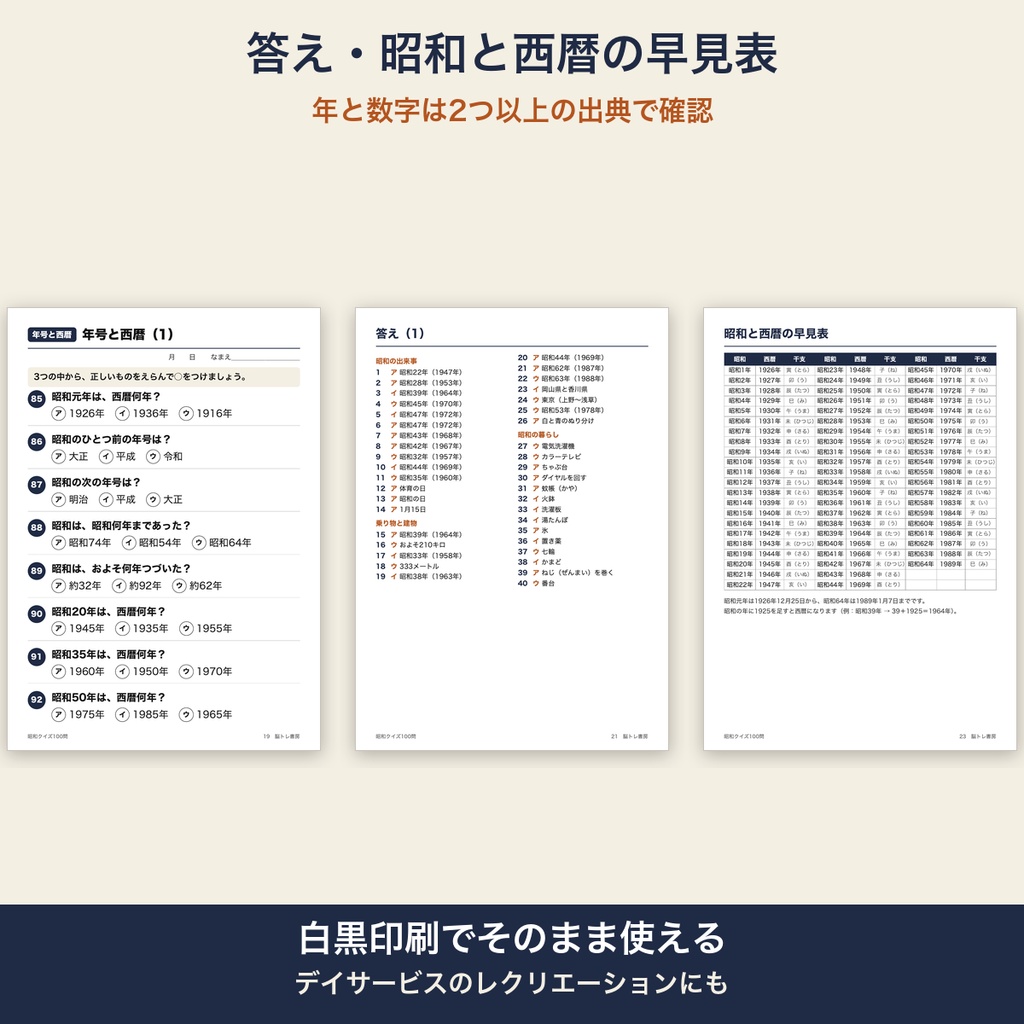1024x1024 pixels.
Task: Click answer 12 ア 体育の日
Action: 401,488
